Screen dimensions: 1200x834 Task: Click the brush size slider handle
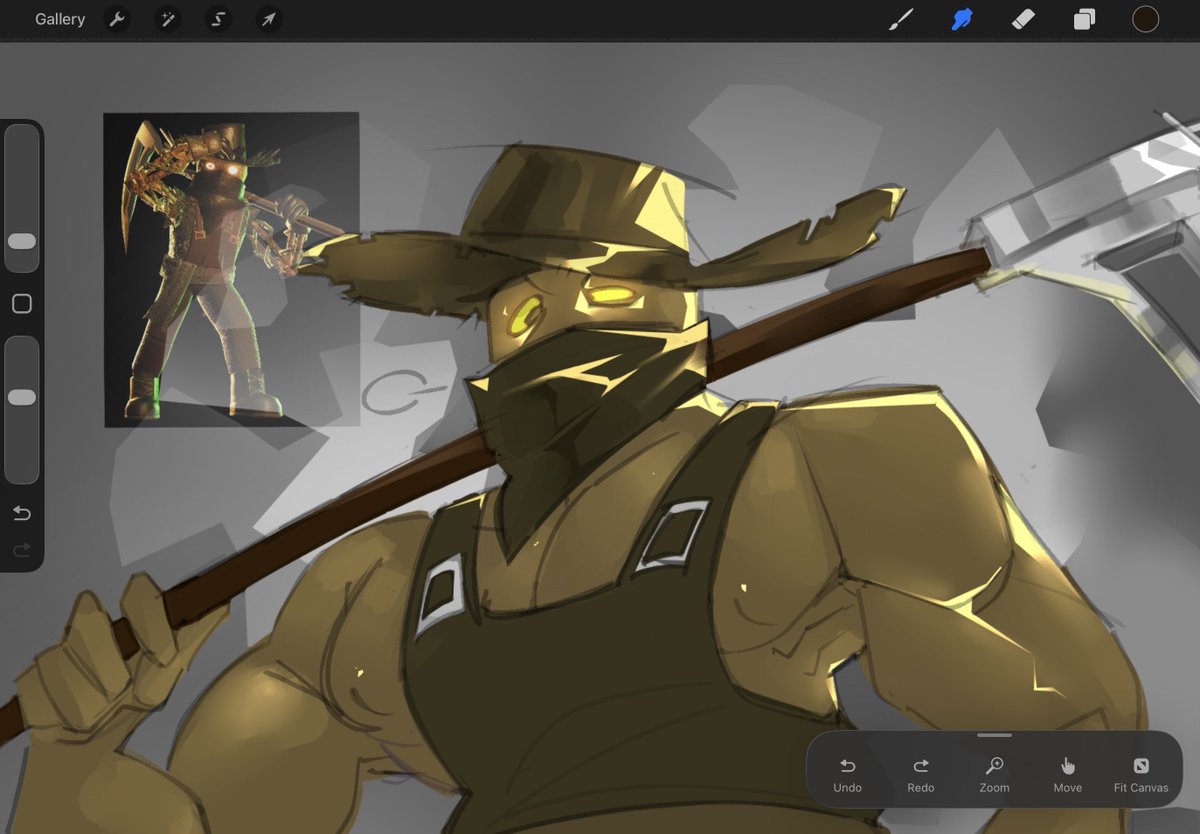tap(22, 241)
